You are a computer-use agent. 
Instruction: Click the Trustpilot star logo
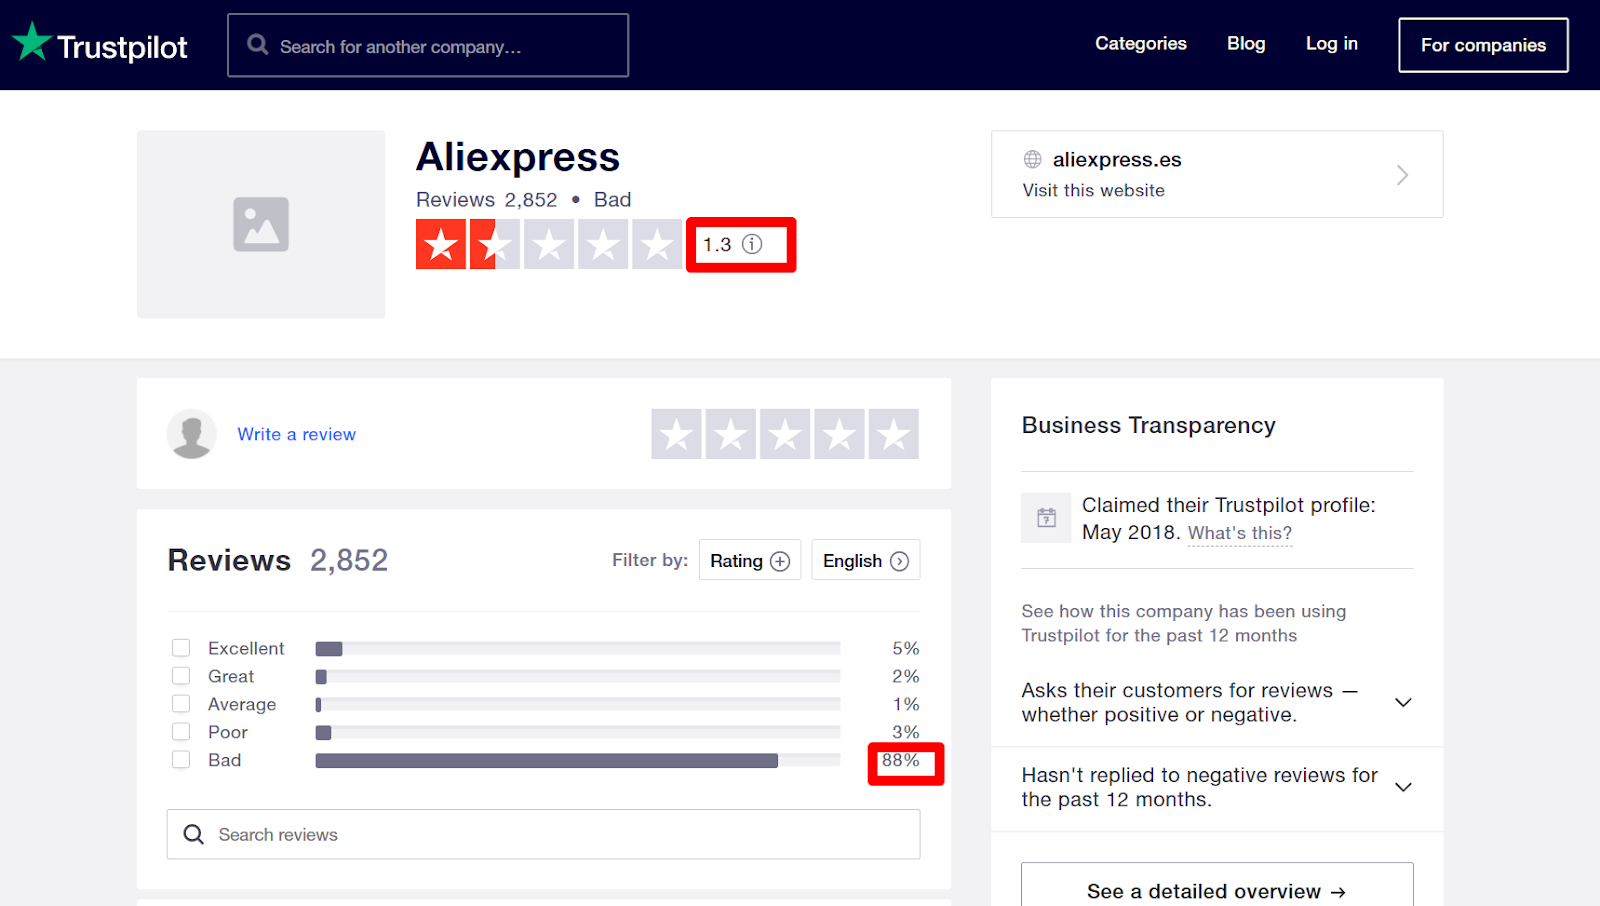coord(32,42)
